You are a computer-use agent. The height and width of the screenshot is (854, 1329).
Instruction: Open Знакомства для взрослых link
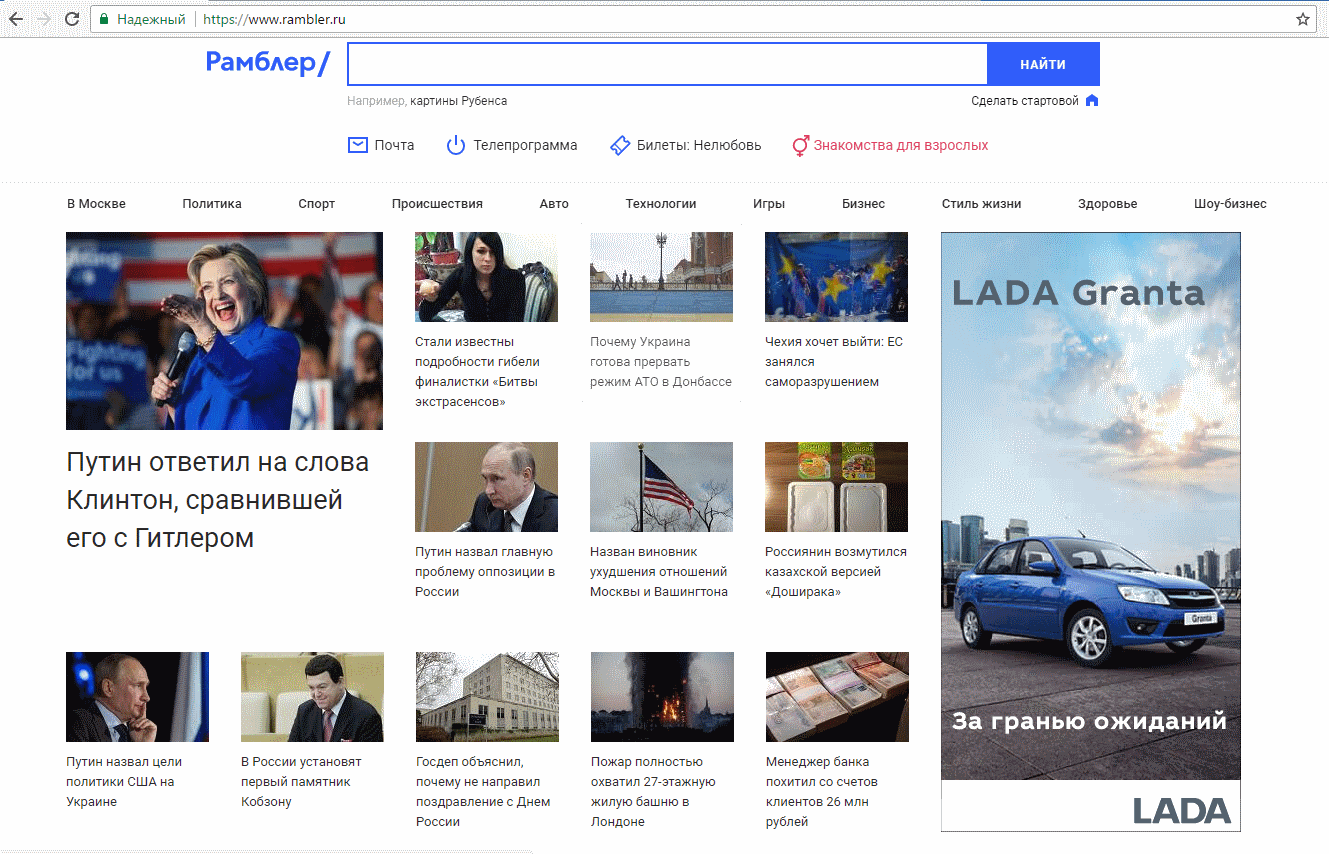click(901, 145)
